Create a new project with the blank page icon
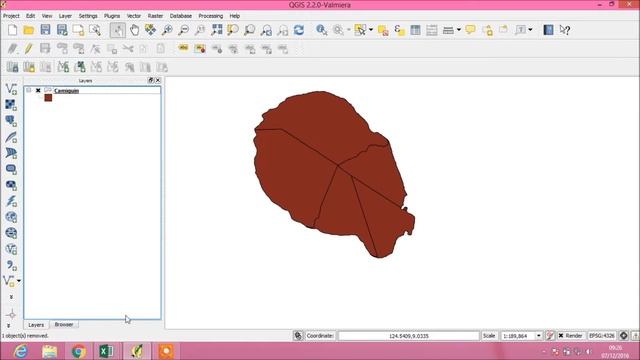This screenshot has width=640, height=360. (x=13, y=30)
